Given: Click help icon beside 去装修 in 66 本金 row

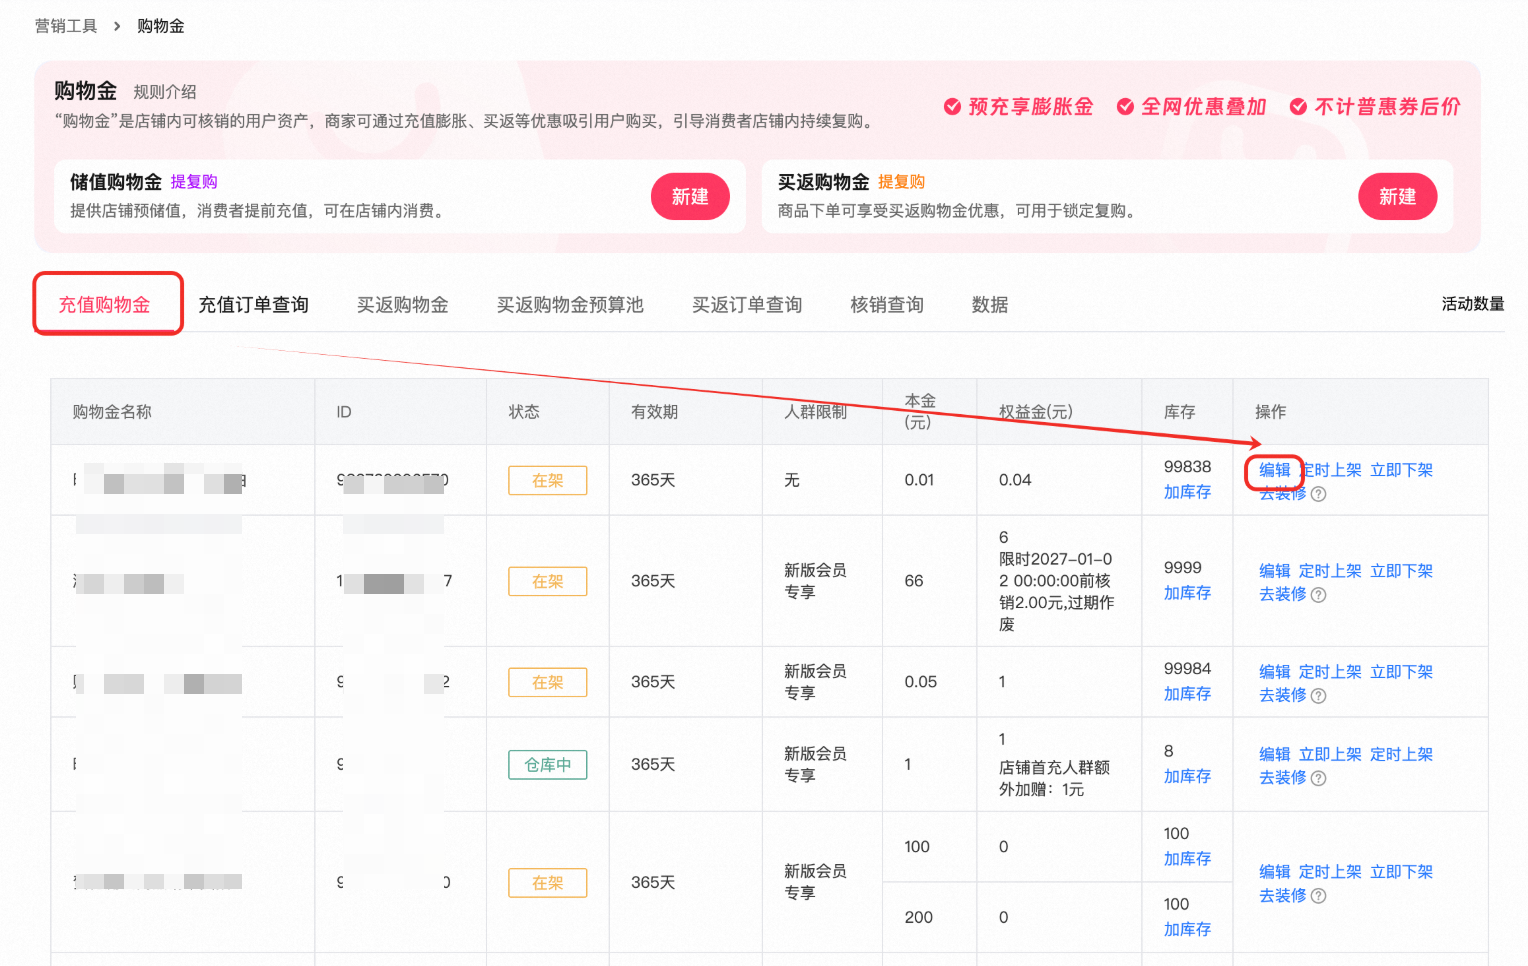Looking at the screenshot, I should tap(1319, 595).
